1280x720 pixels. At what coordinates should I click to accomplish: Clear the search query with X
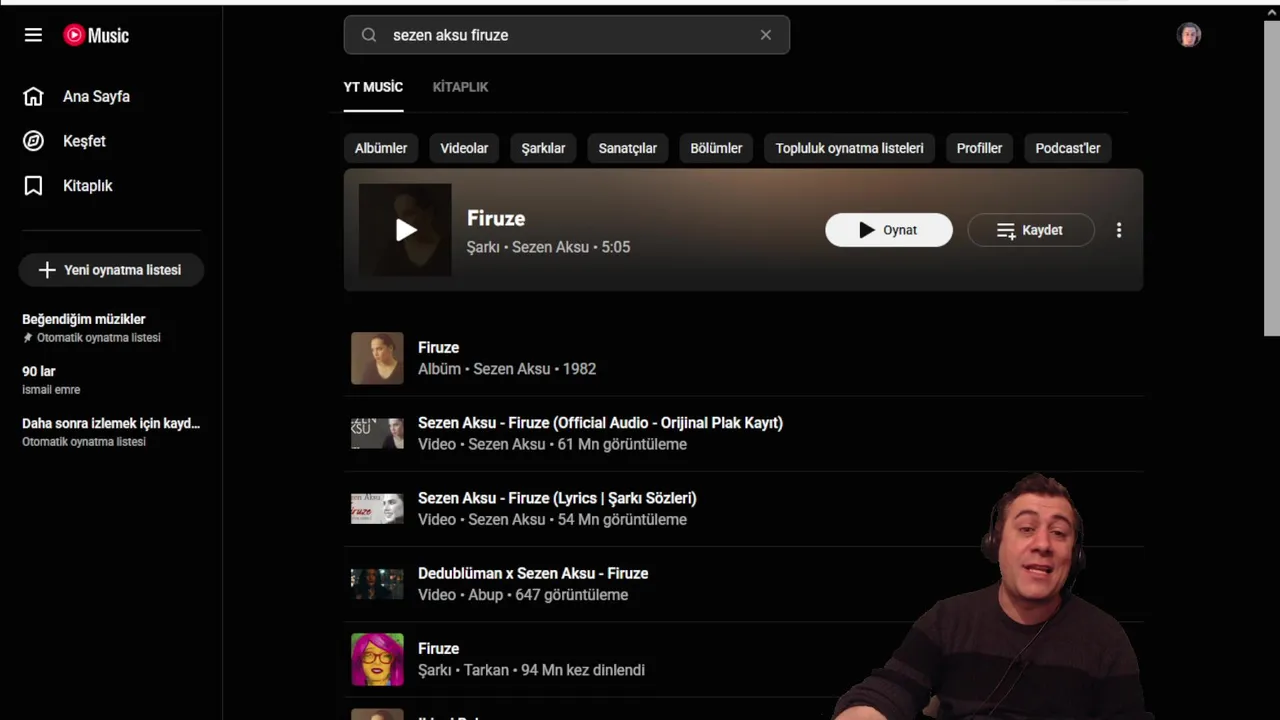pyautogui.click(x=766, y=35)
